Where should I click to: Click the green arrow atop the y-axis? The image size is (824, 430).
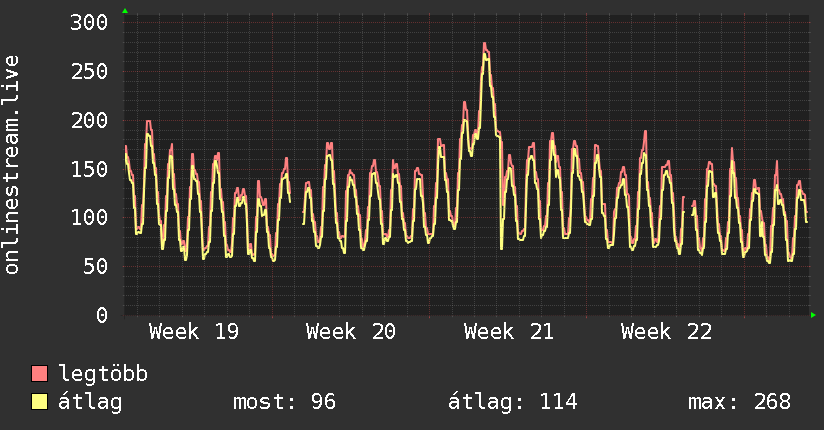pos(125,11)
